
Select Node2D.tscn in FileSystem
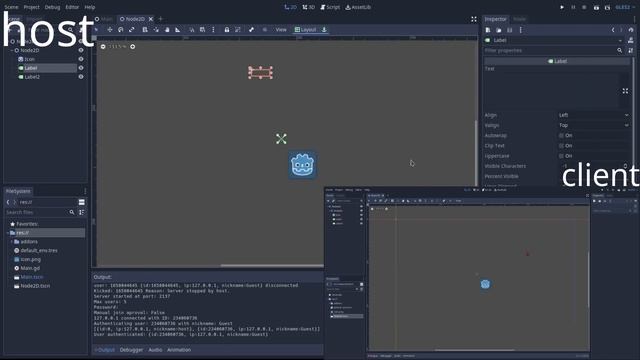(x=35, y=286)
